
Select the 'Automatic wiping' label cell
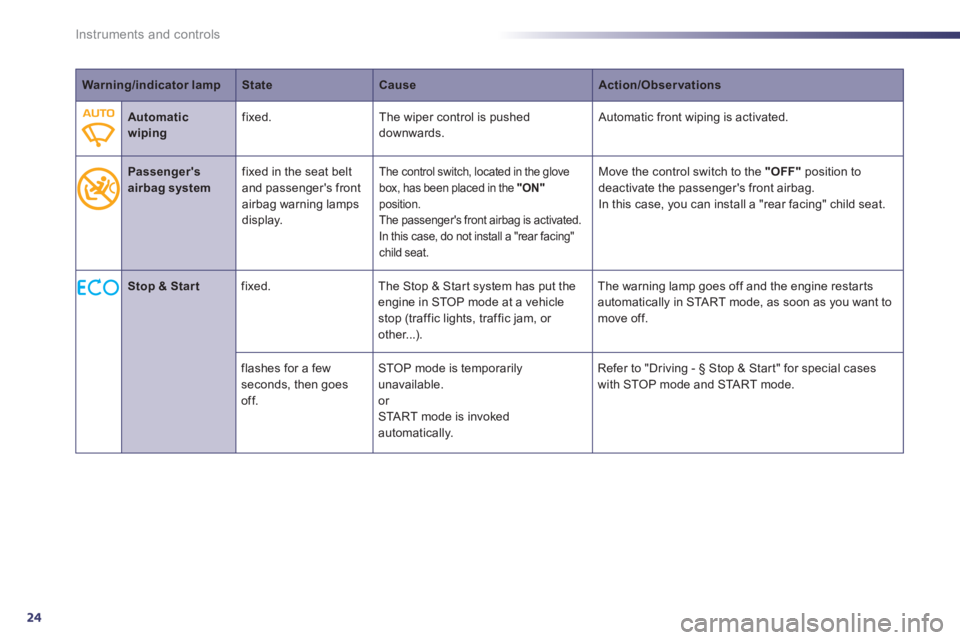pyautogui.click(x=178, y=129)
